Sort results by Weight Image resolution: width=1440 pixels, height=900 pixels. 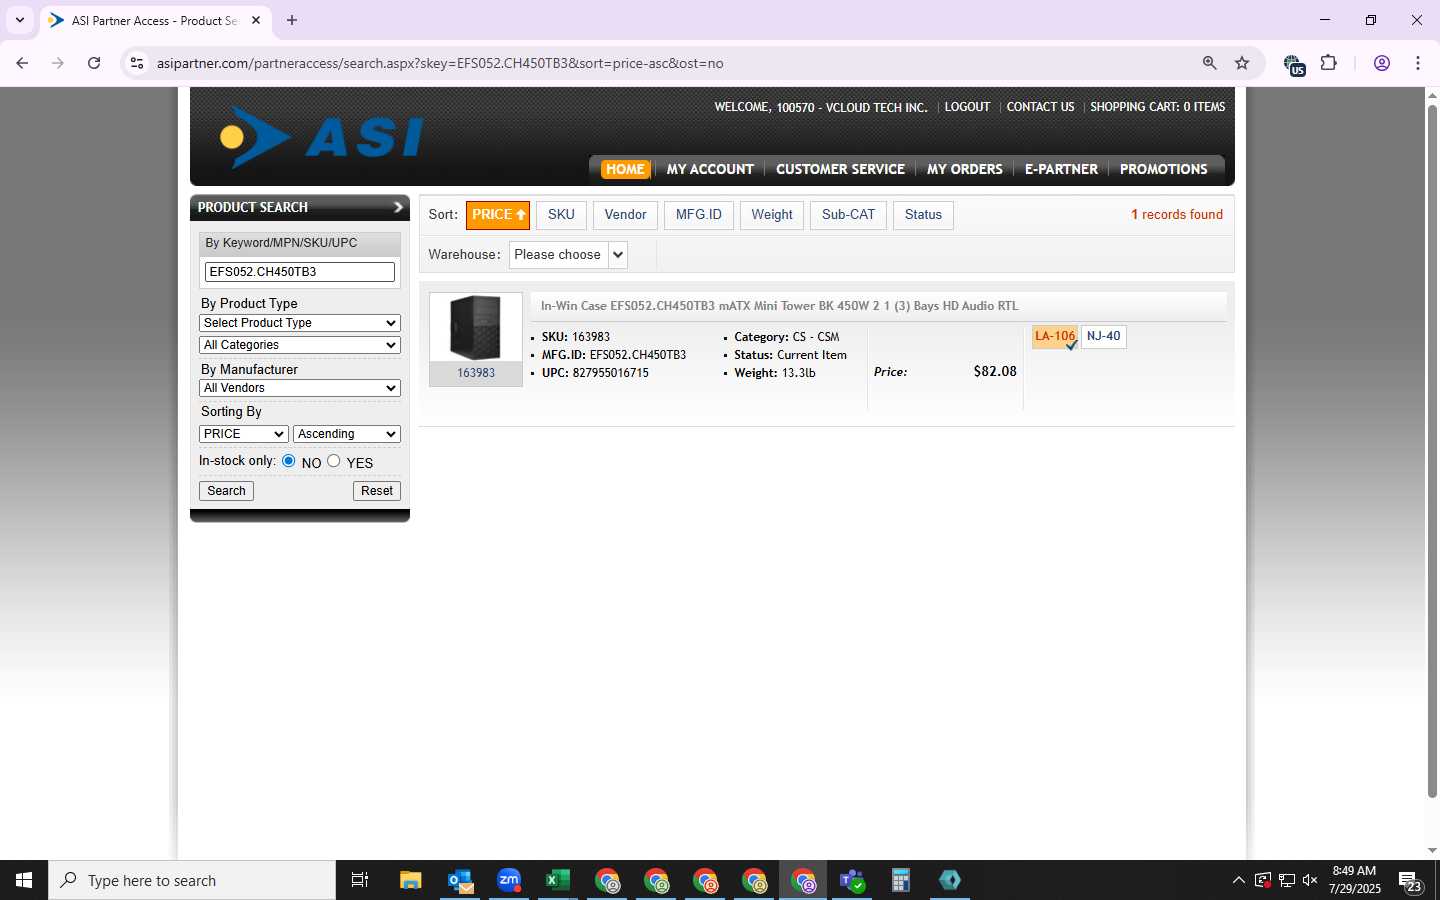[x=772, y=215]
